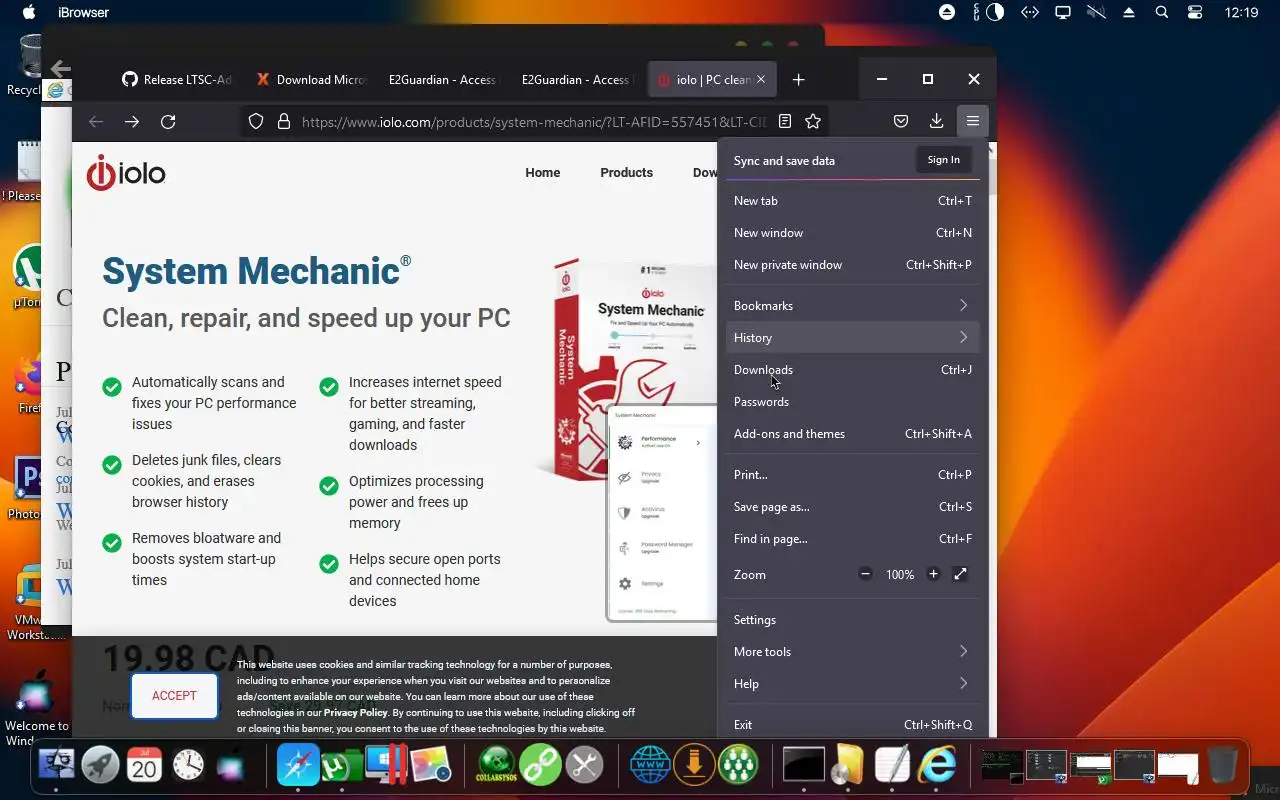
Task: Expand the Help submenu
Action: 852,684
